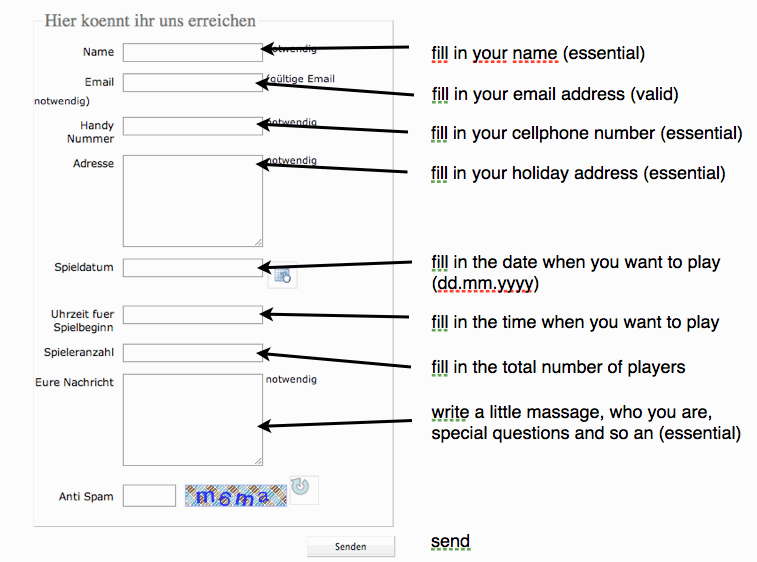
Task: Select the Anti Spam code input
Action: click(149, 496)
